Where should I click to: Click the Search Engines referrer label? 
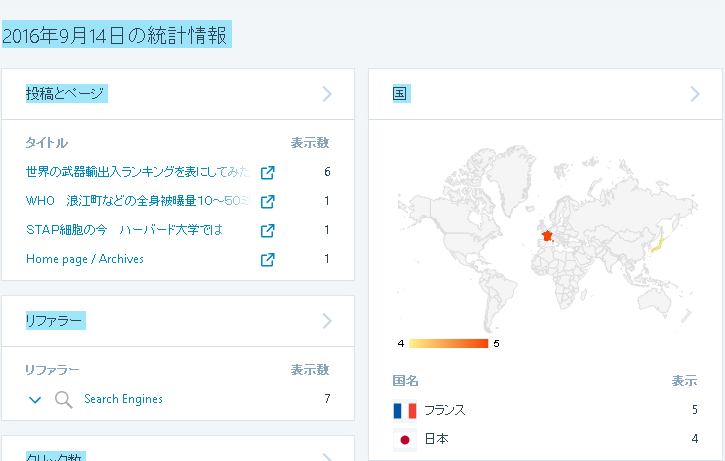coord(123,399)
